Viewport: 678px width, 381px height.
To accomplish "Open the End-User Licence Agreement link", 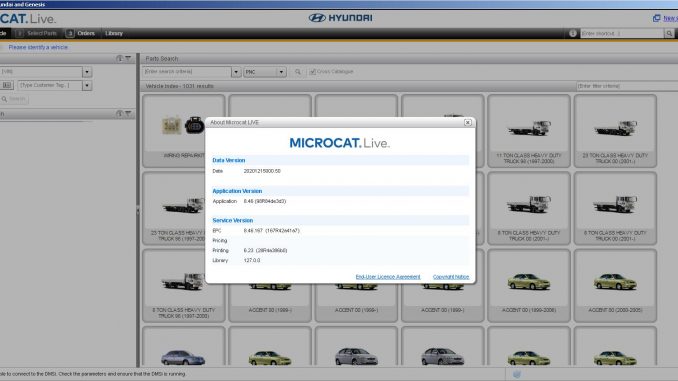I will (388, 277).
